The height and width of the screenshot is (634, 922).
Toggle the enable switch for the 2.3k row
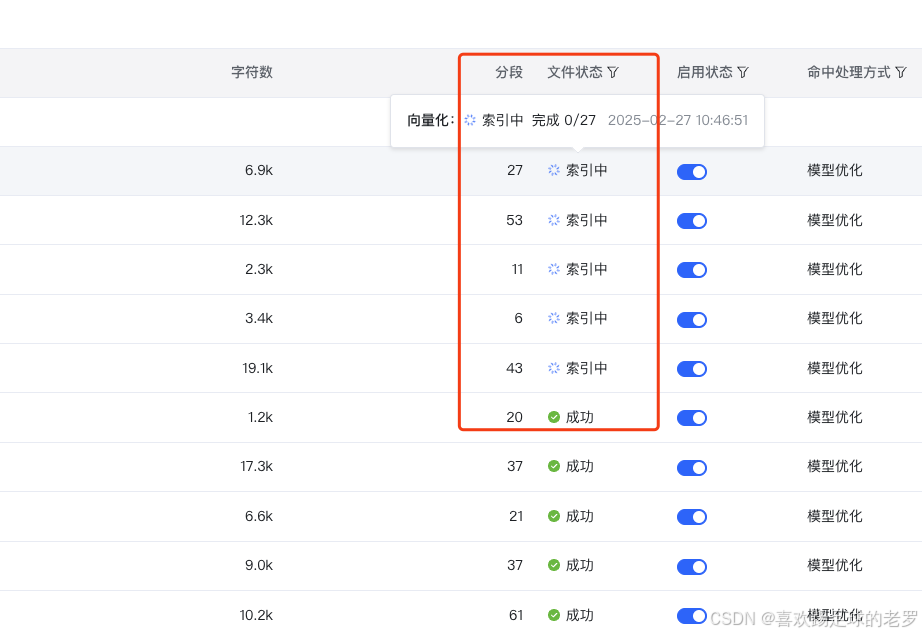[692, 270]
